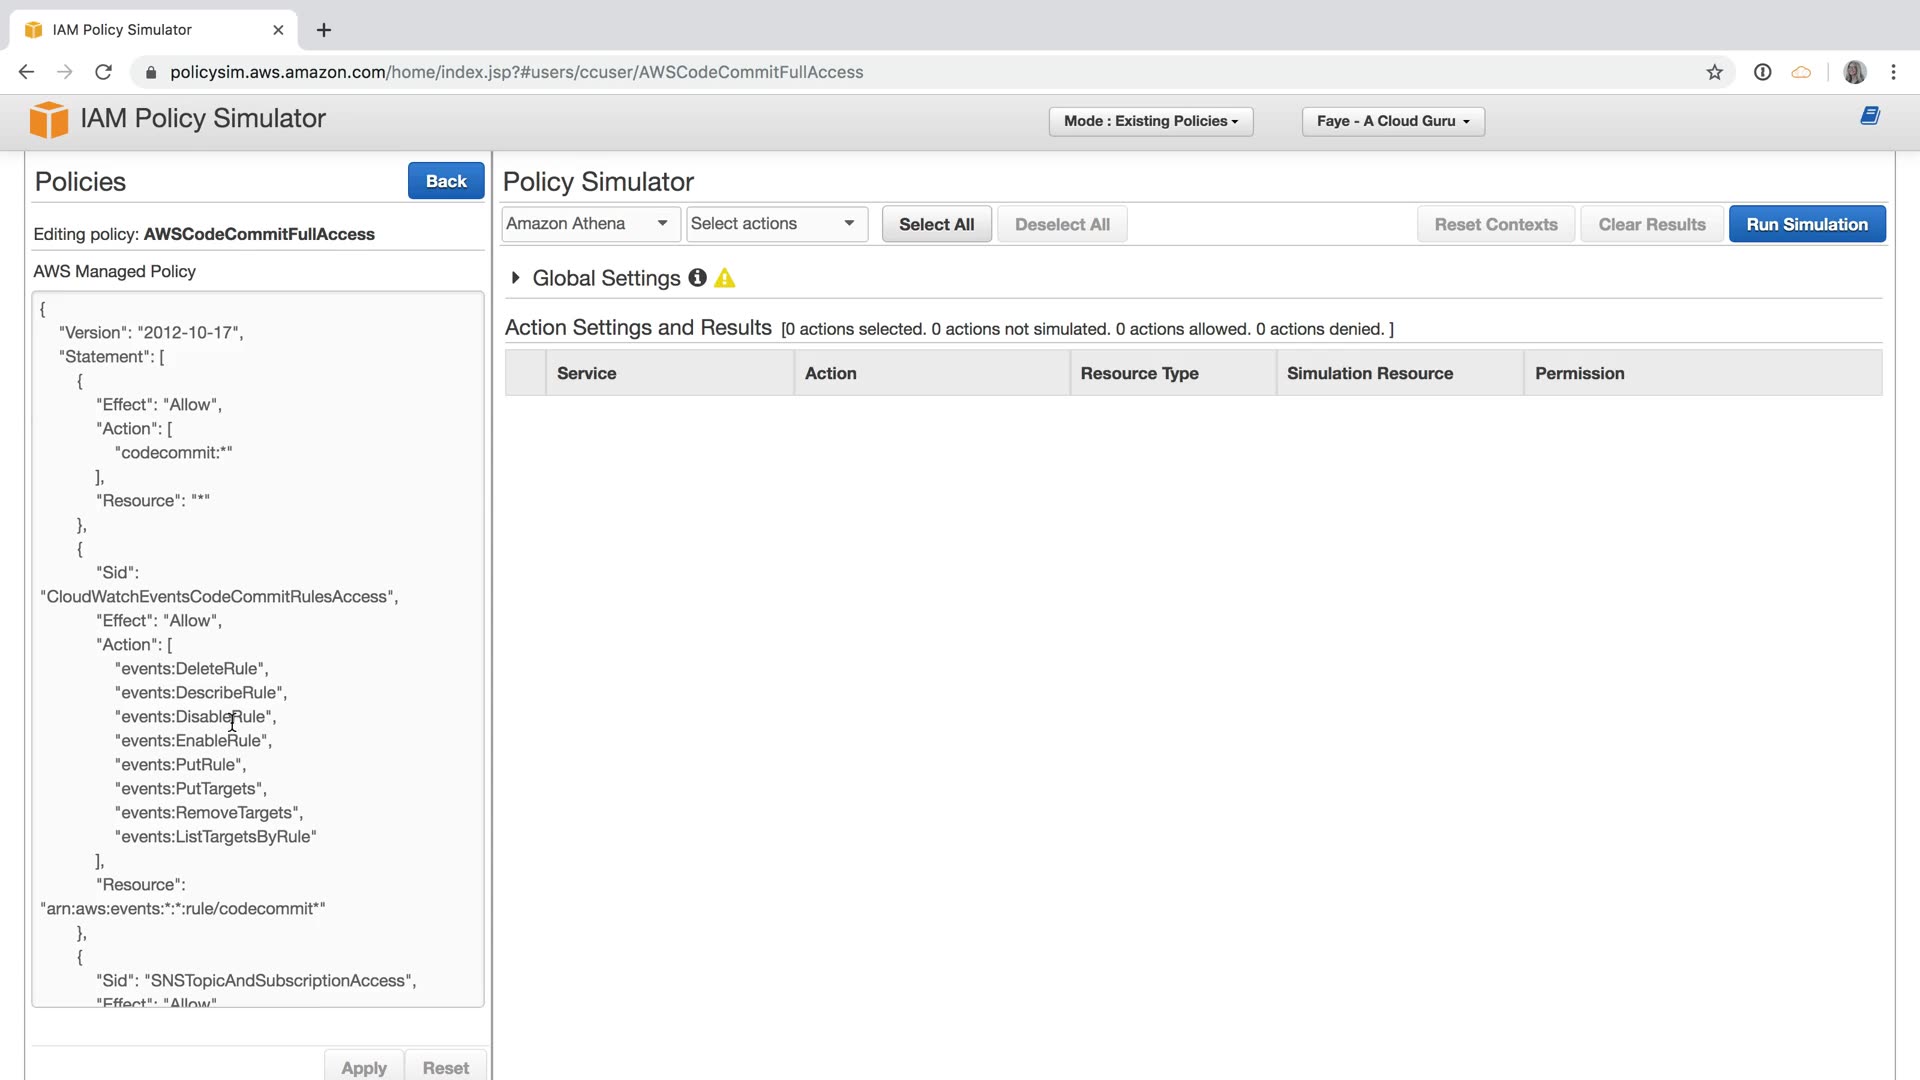Click the user profile avatar icon
The width and height of the screenshot is (1920, 1080).
1854,72
